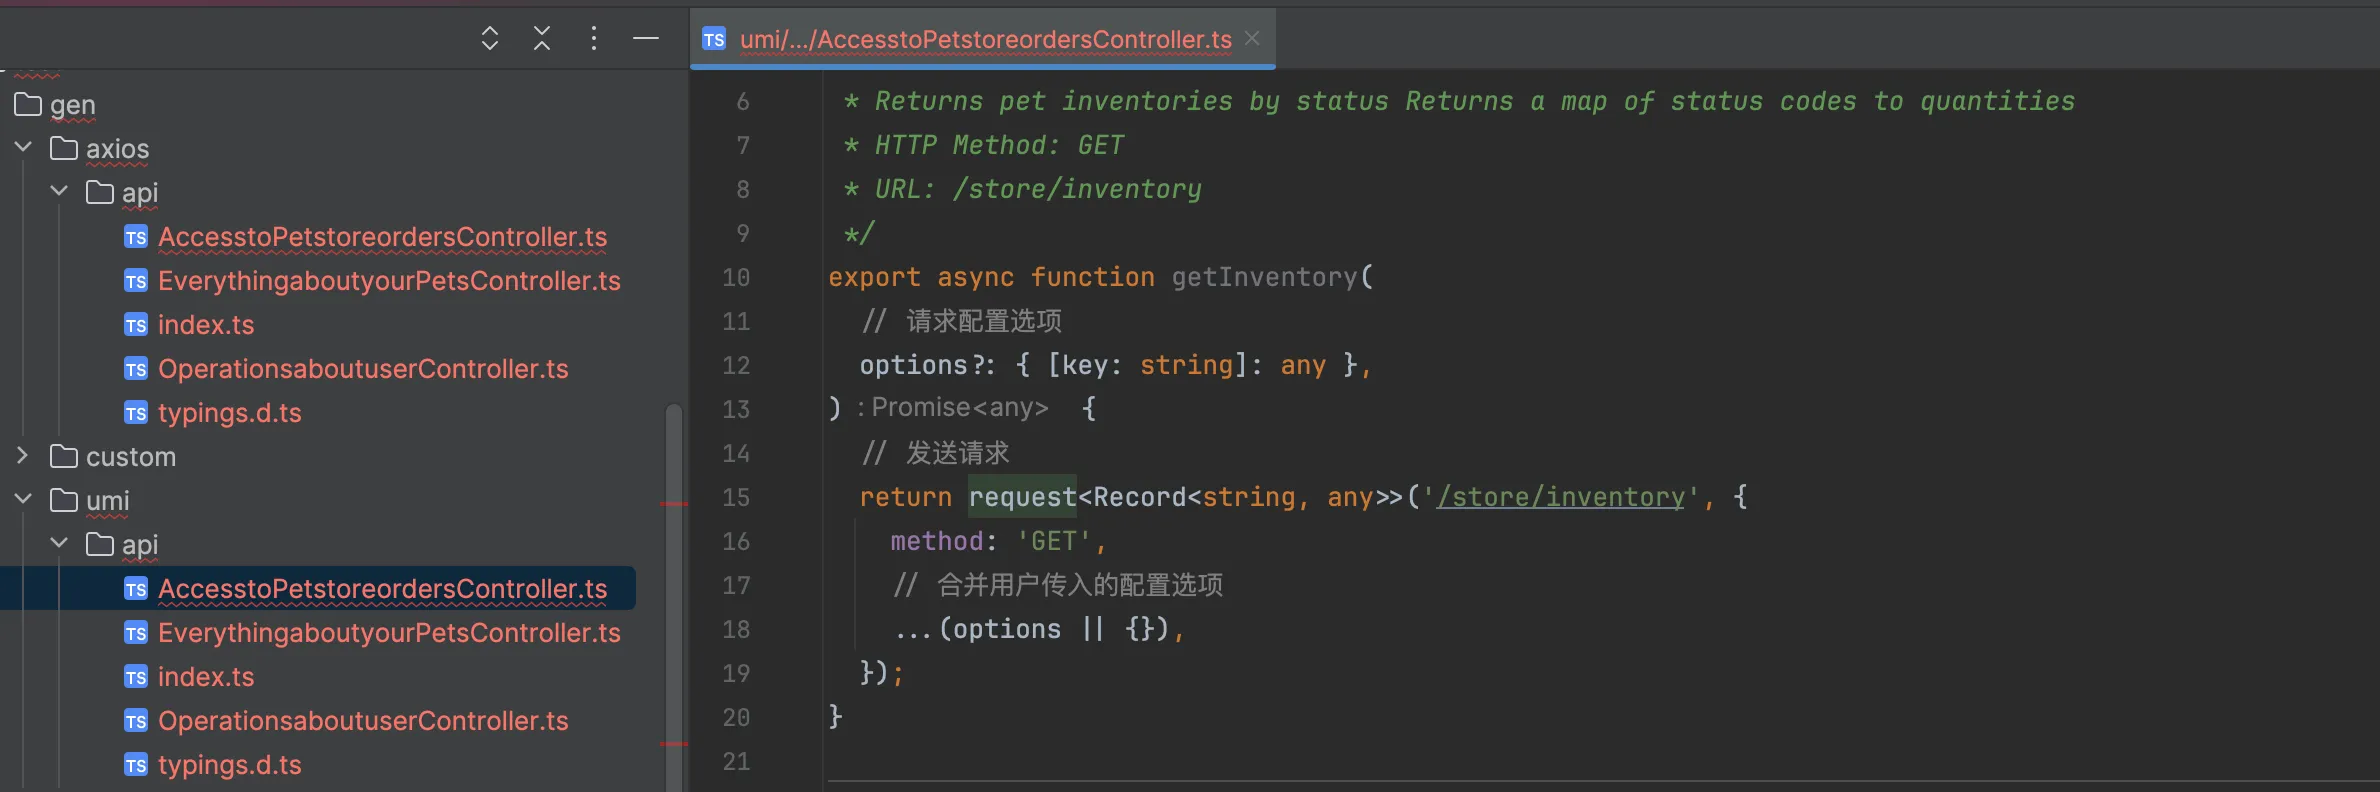This screenshot has height=792, width=2380.
Task: Select the gen folder
Action: (x=73, y=105)
